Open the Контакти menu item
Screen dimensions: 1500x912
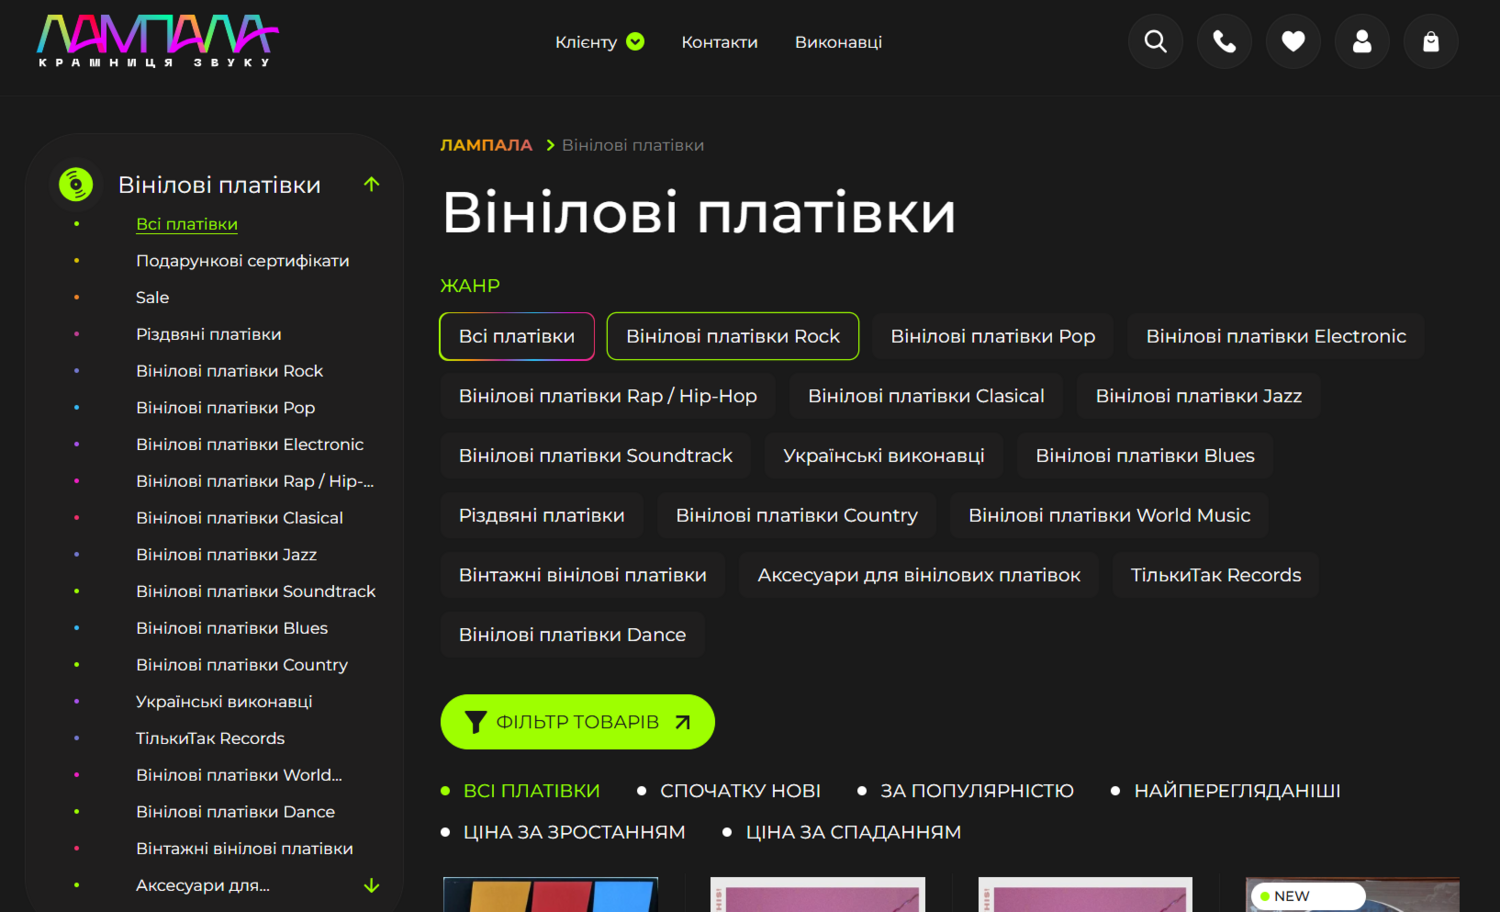(x=719, y=42)
